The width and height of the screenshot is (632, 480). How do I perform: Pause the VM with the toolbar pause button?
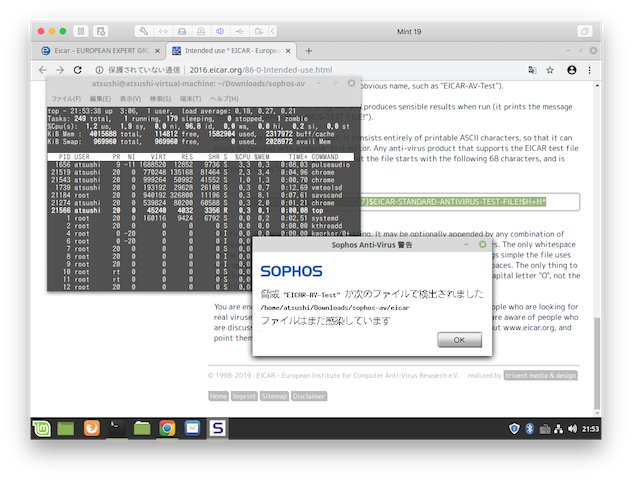(x=81, y=31)
